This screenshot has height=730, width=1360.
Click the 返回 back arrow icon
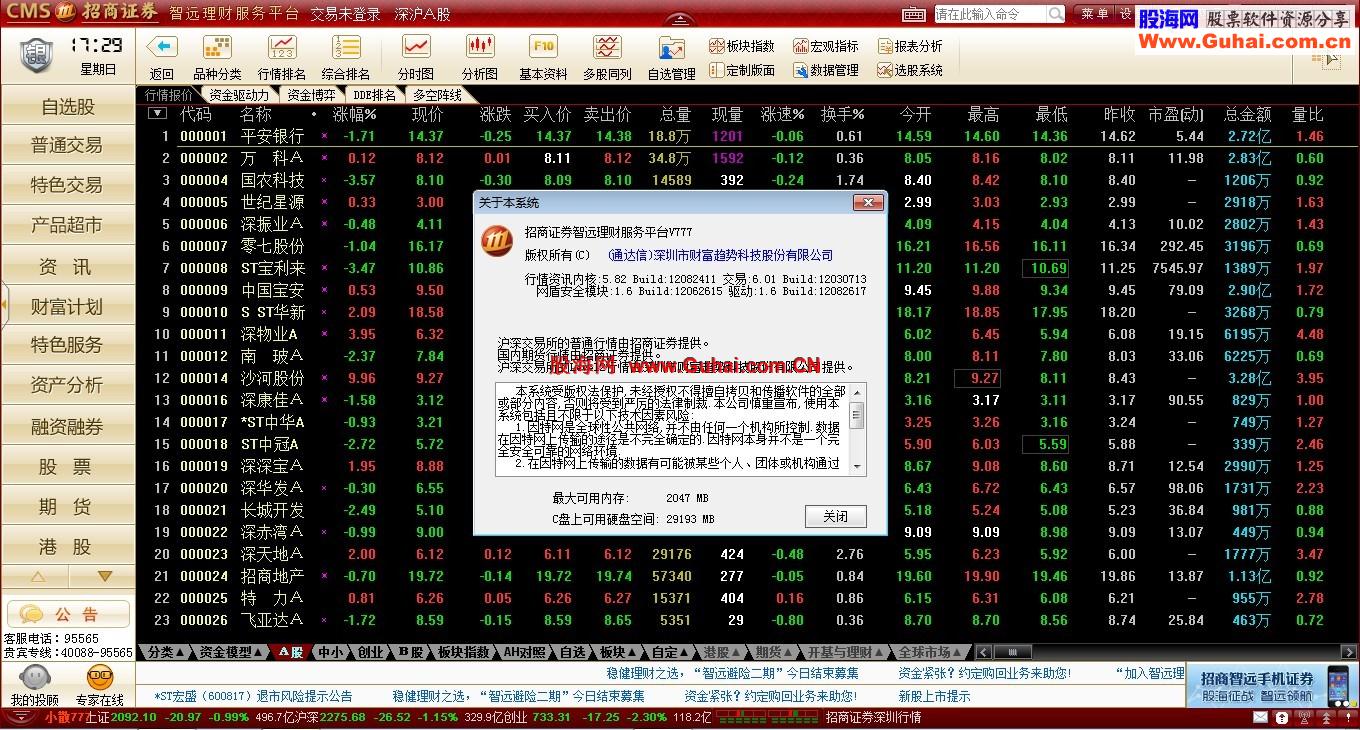[x=162, y=47]
